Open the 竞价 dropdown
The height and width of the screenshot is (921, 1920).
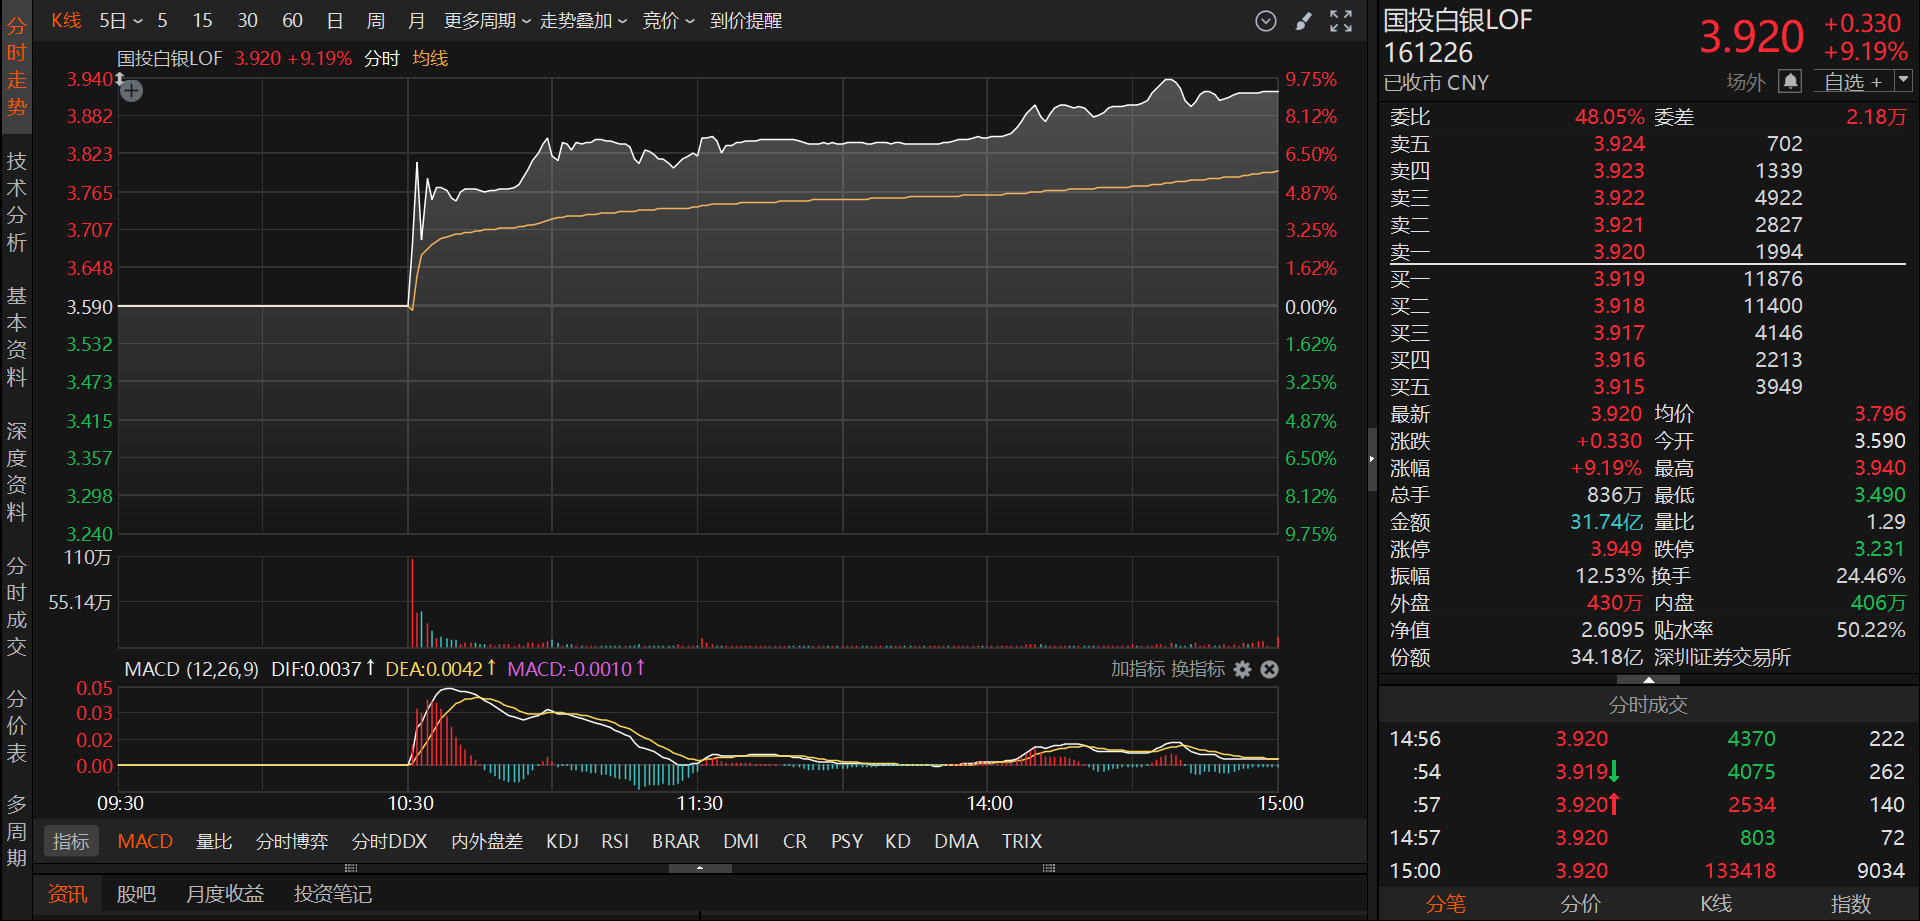point(668,21)
